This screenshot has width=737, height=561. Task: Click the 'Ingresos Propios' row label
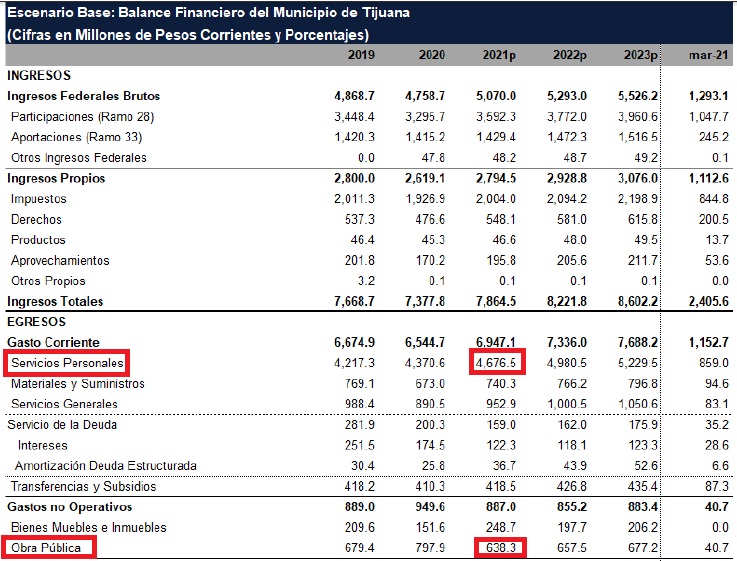56,178
